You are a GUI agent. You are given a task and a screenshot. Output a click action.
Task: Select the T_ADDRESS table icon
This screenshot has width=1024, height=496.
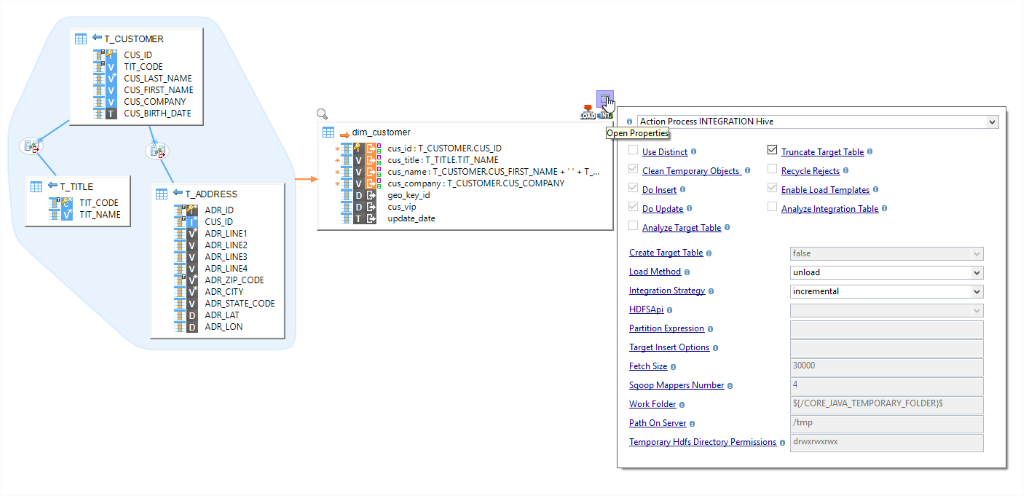click(162, 194)
